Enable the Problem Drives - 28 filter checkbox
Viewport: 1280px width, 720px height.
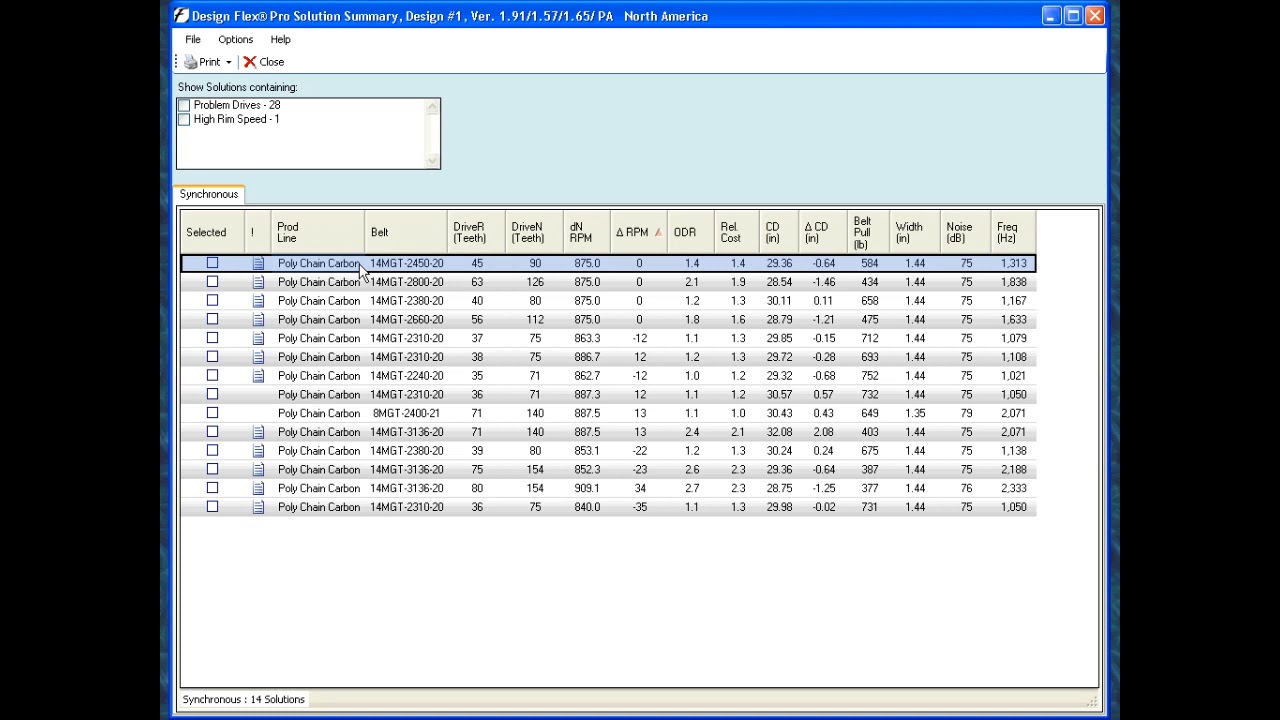(184, 105)
